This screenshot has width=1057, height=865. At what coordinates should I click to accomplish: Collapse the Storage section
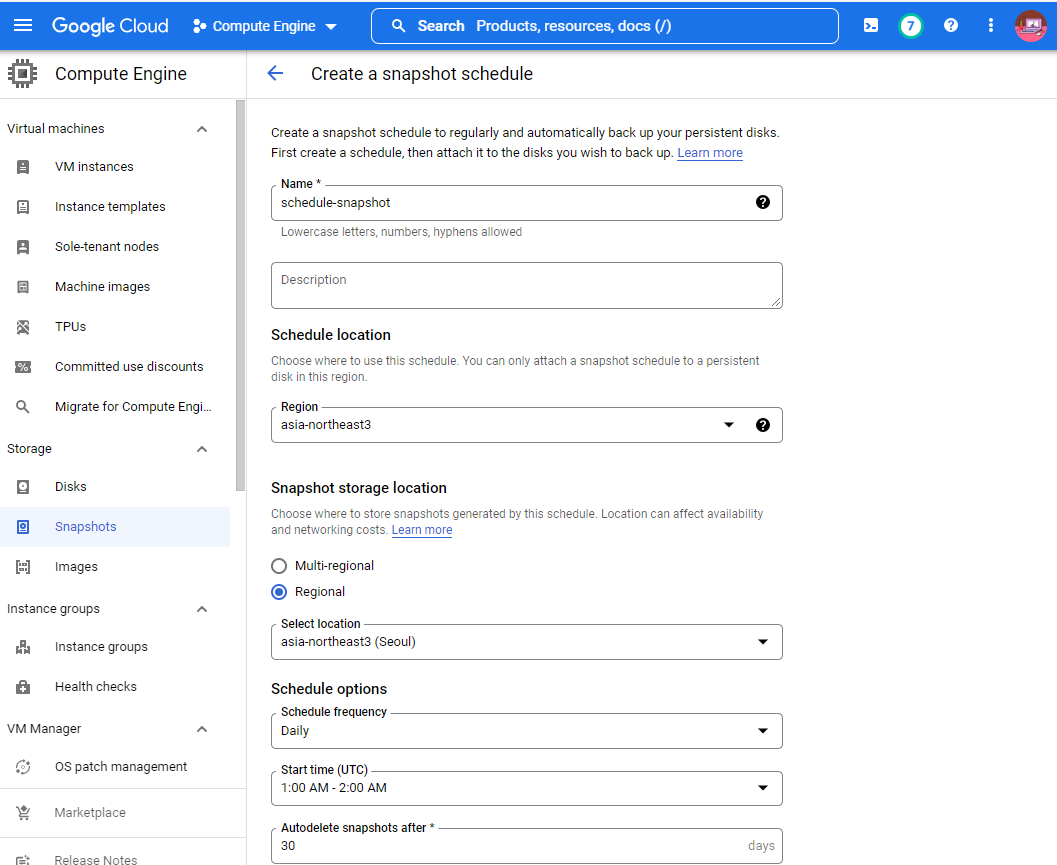(x=202, y=449)
